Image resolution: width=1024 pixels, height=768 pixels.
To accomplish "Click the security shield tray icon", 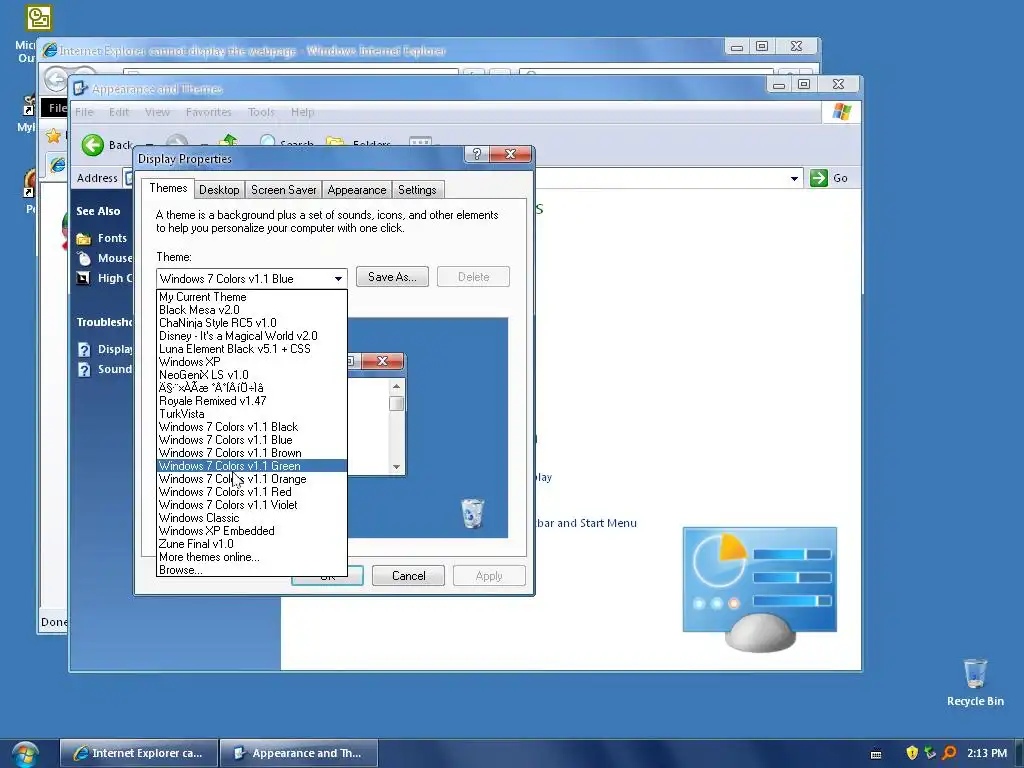I will pyautogui.click(x=912, y=753).
